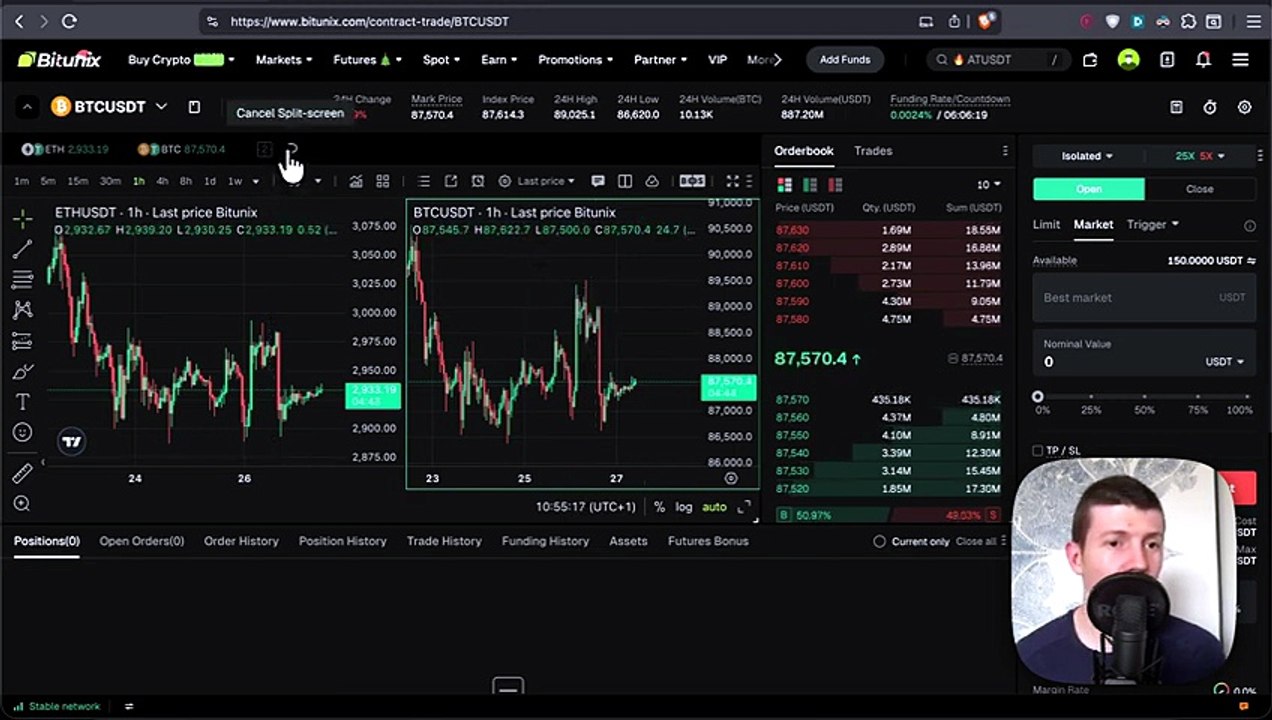The width and height of the screenshot is (1272, 720).
Task: Expand chart to fullscreen
Action: click(x=732, y=181)
